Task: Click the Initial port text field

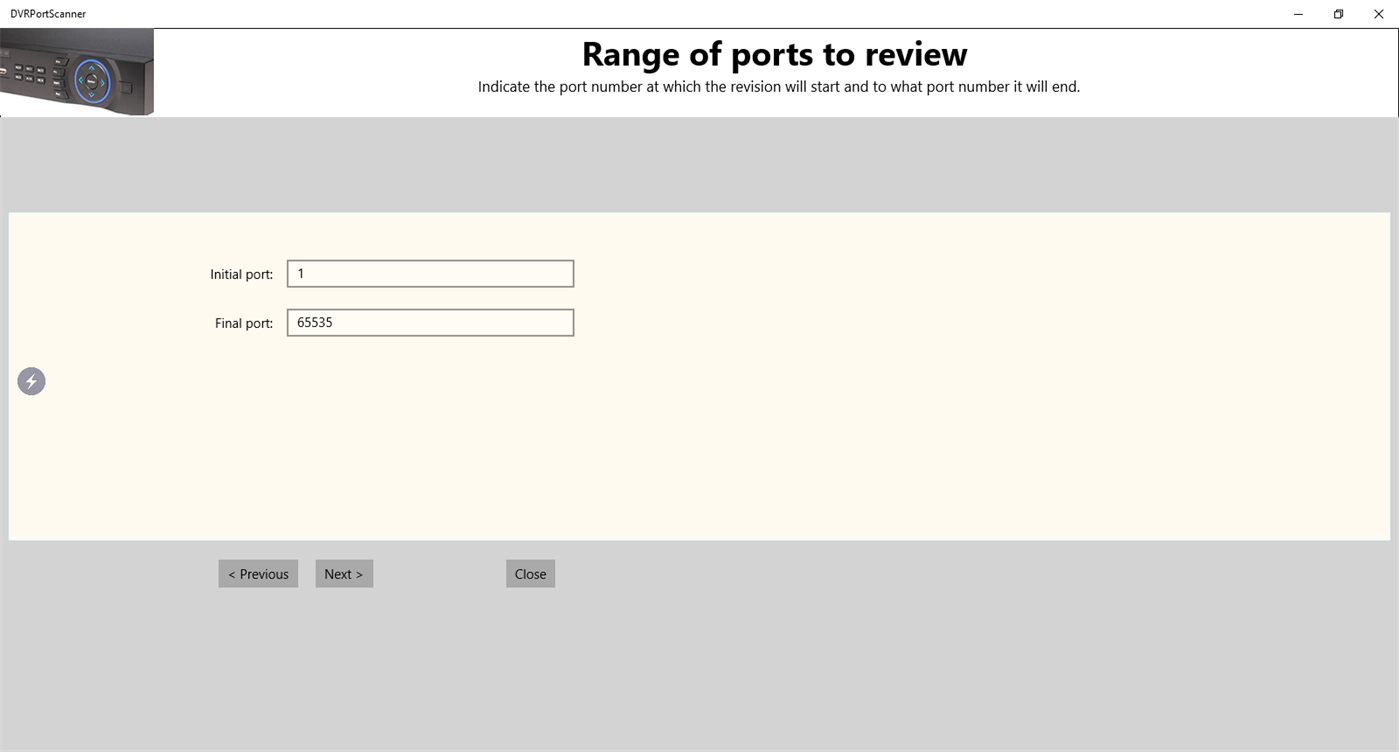Action: click(x=430, y=273)
